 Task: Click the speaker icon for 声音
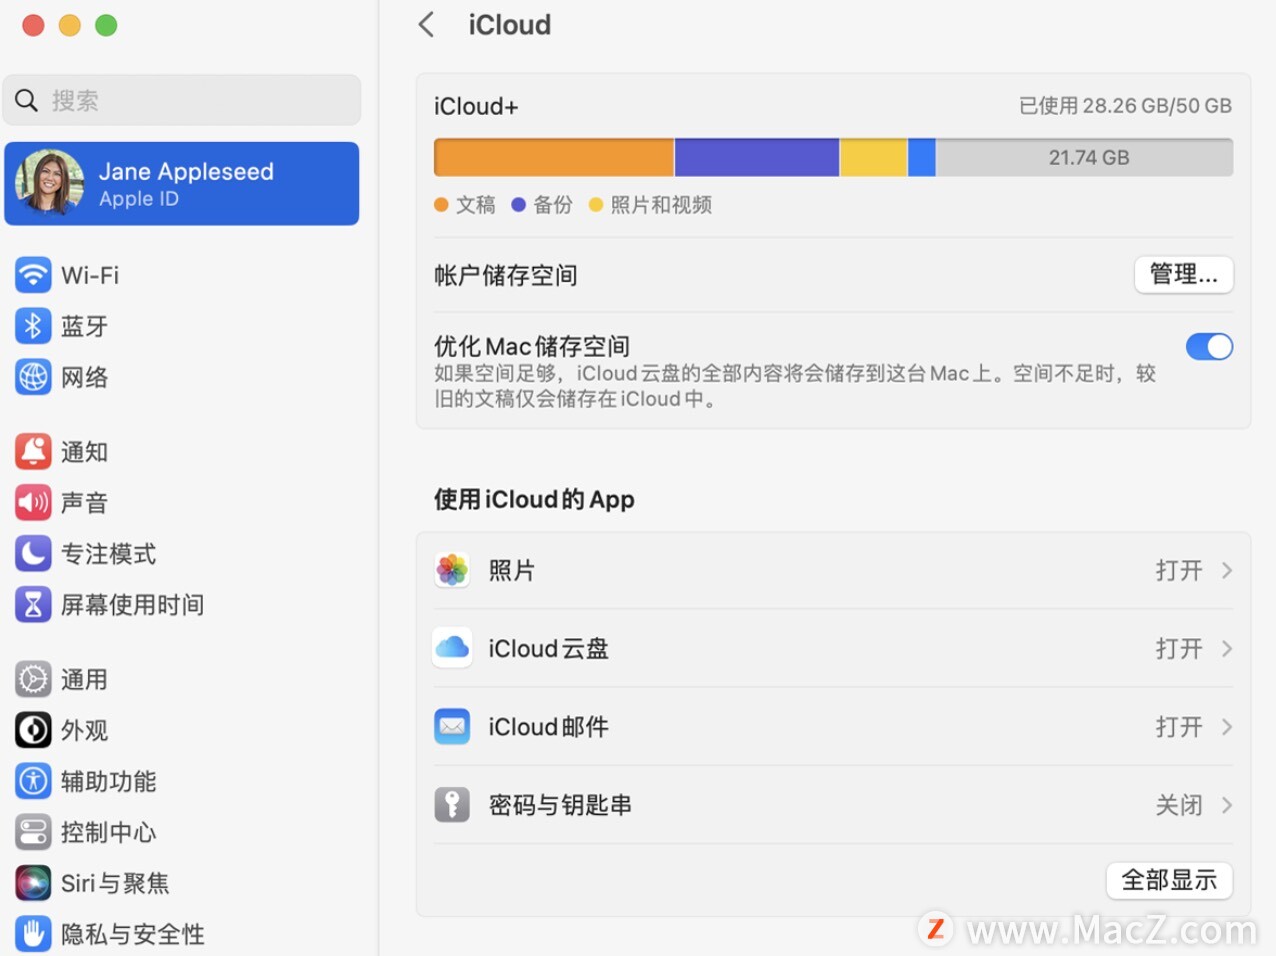coord(33,502)
